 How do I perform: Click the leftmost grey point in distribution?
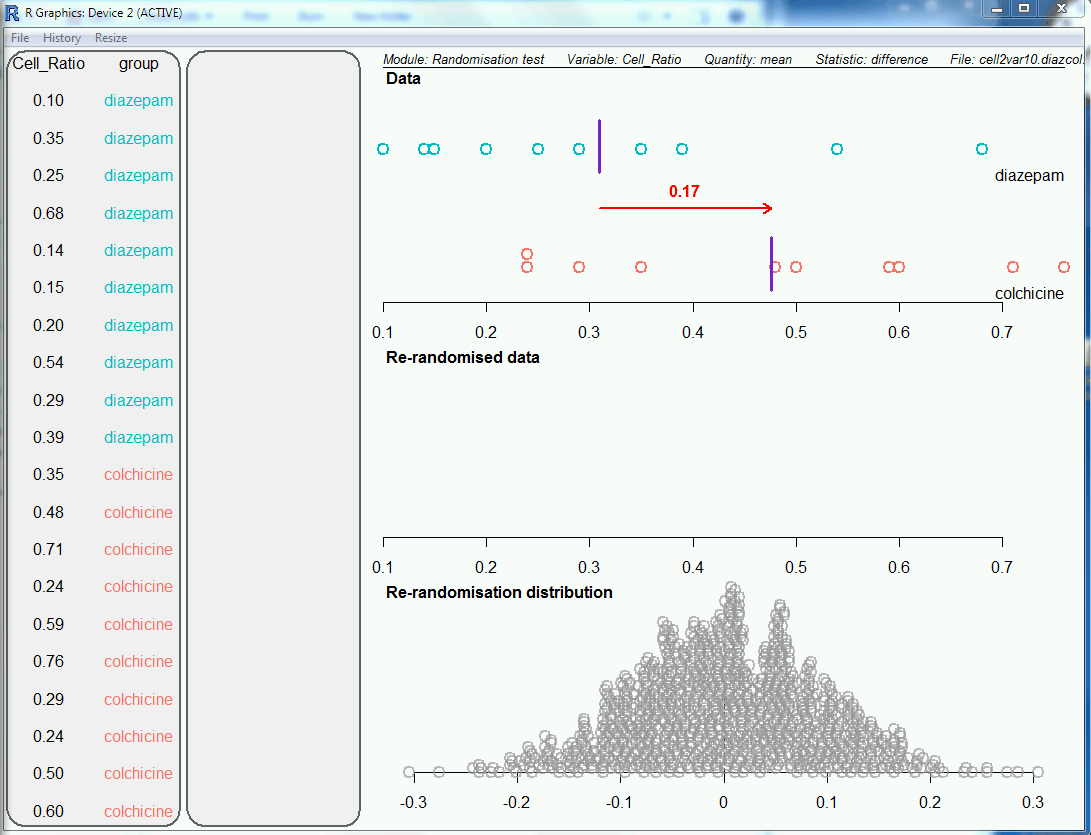tap(409, 772)
